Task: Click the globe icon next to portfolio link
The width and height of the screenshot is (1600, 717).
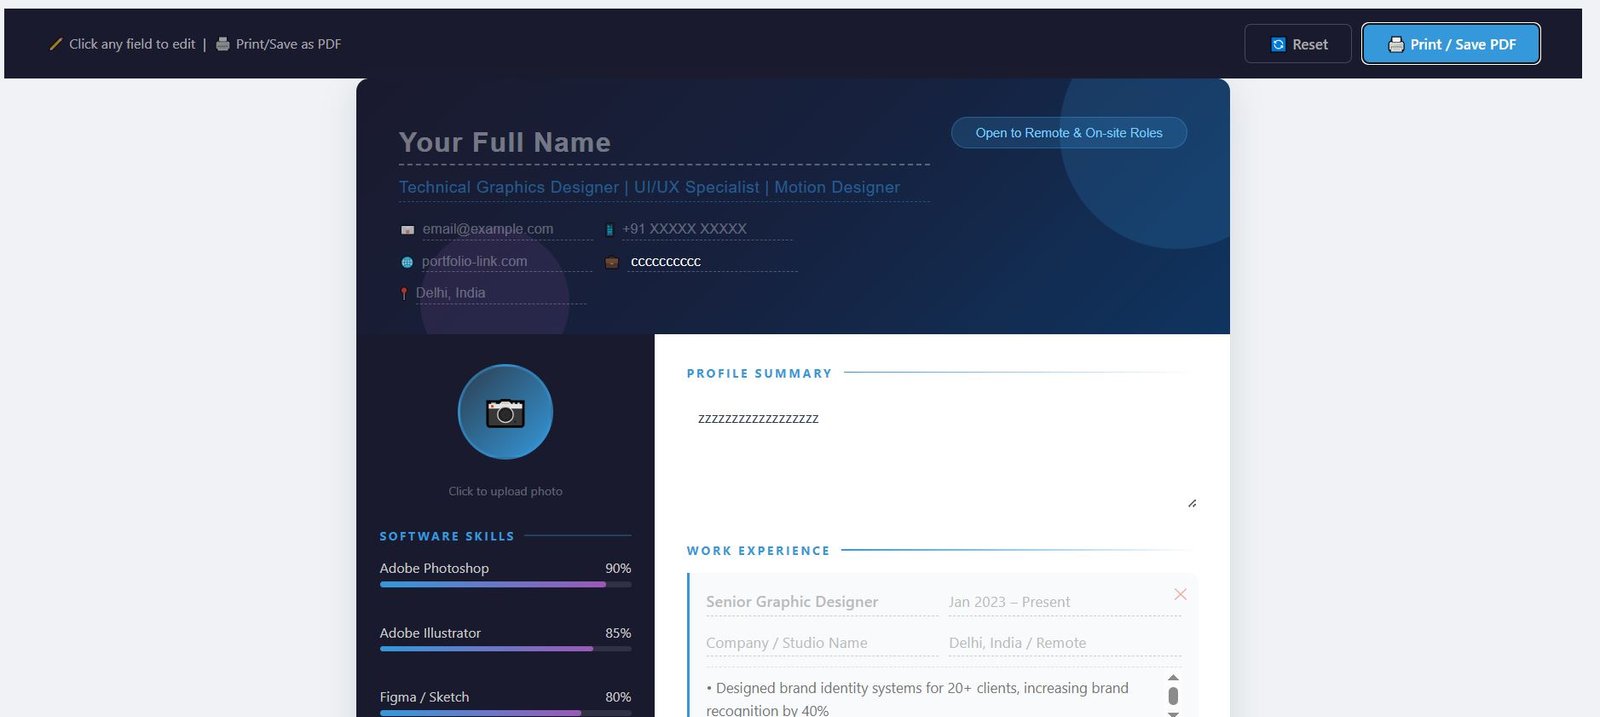Action: [407, 262]
